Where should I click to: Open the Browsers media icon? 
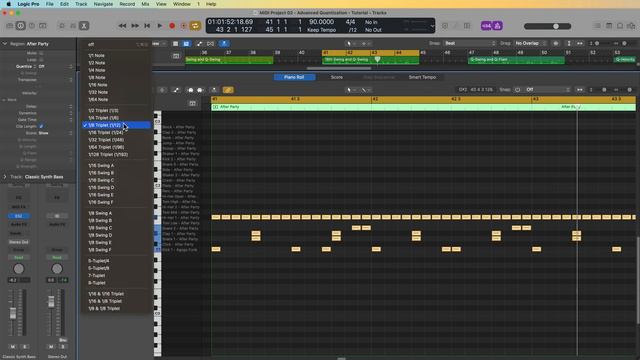coord(631,26)
